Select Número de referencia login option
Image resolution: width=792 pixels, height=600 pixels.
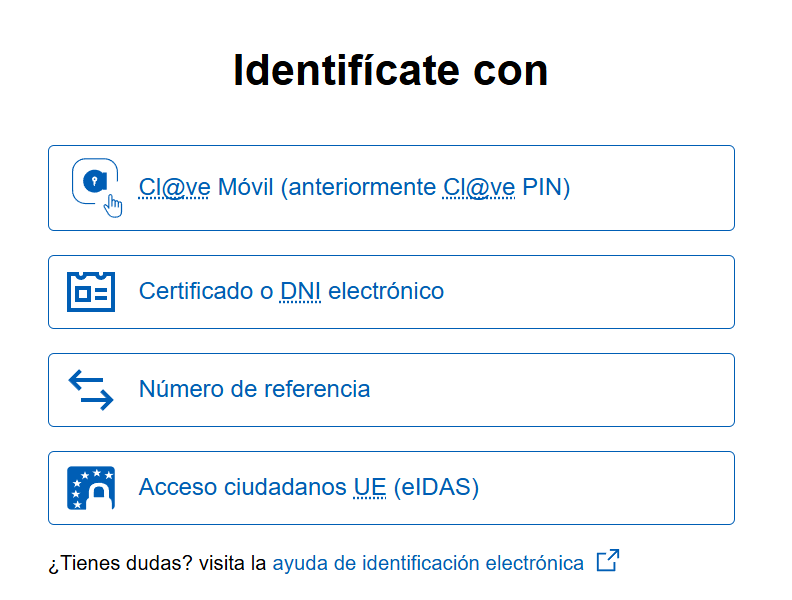(x=391, y=390)
